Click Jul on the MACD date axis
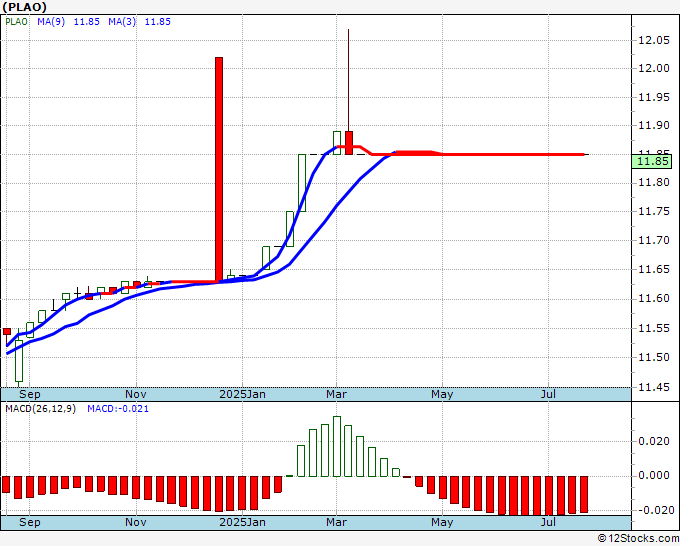680x546 pixels. tap(549, 522)
